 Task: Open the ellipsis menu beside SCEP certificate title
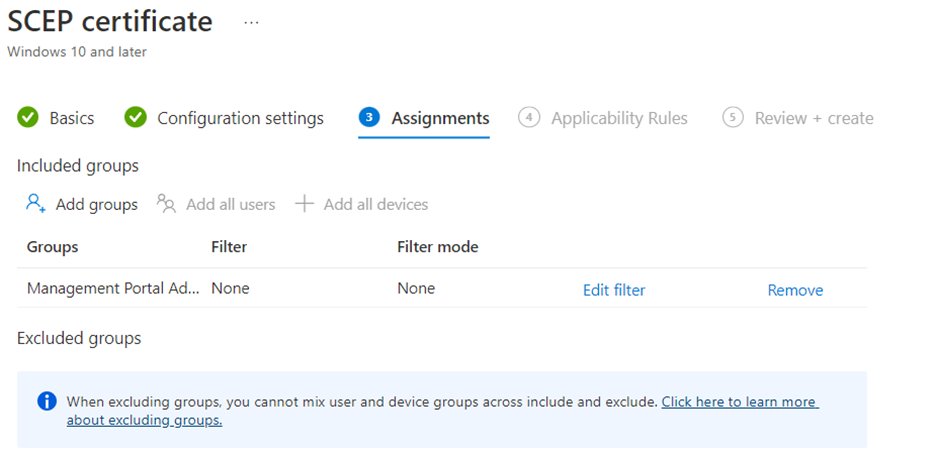(251, 22)
